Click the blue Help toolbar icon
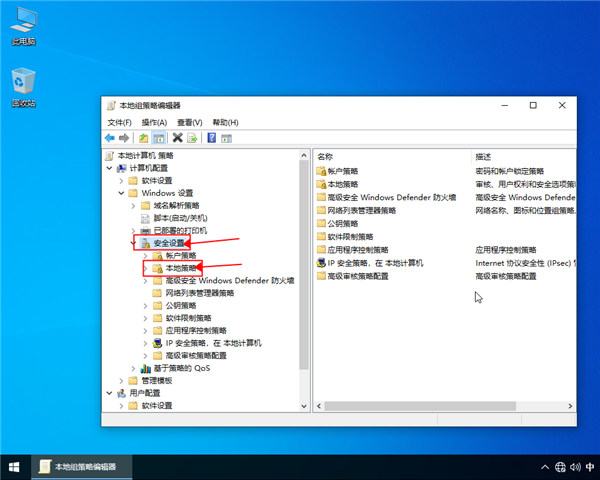Image resolution: width=600 pixels, height=480 pixels. 212,138
